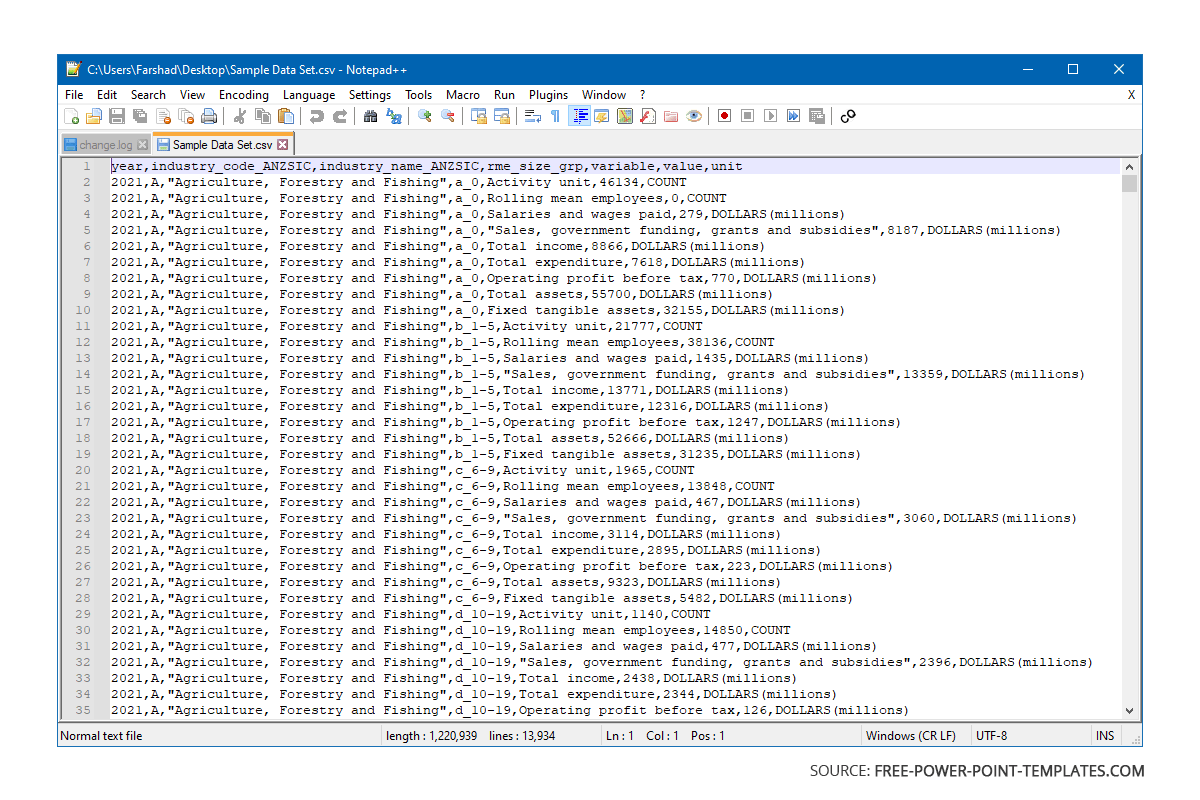
Task: Open the Encoding menu
Action: [x=244, y=94]
